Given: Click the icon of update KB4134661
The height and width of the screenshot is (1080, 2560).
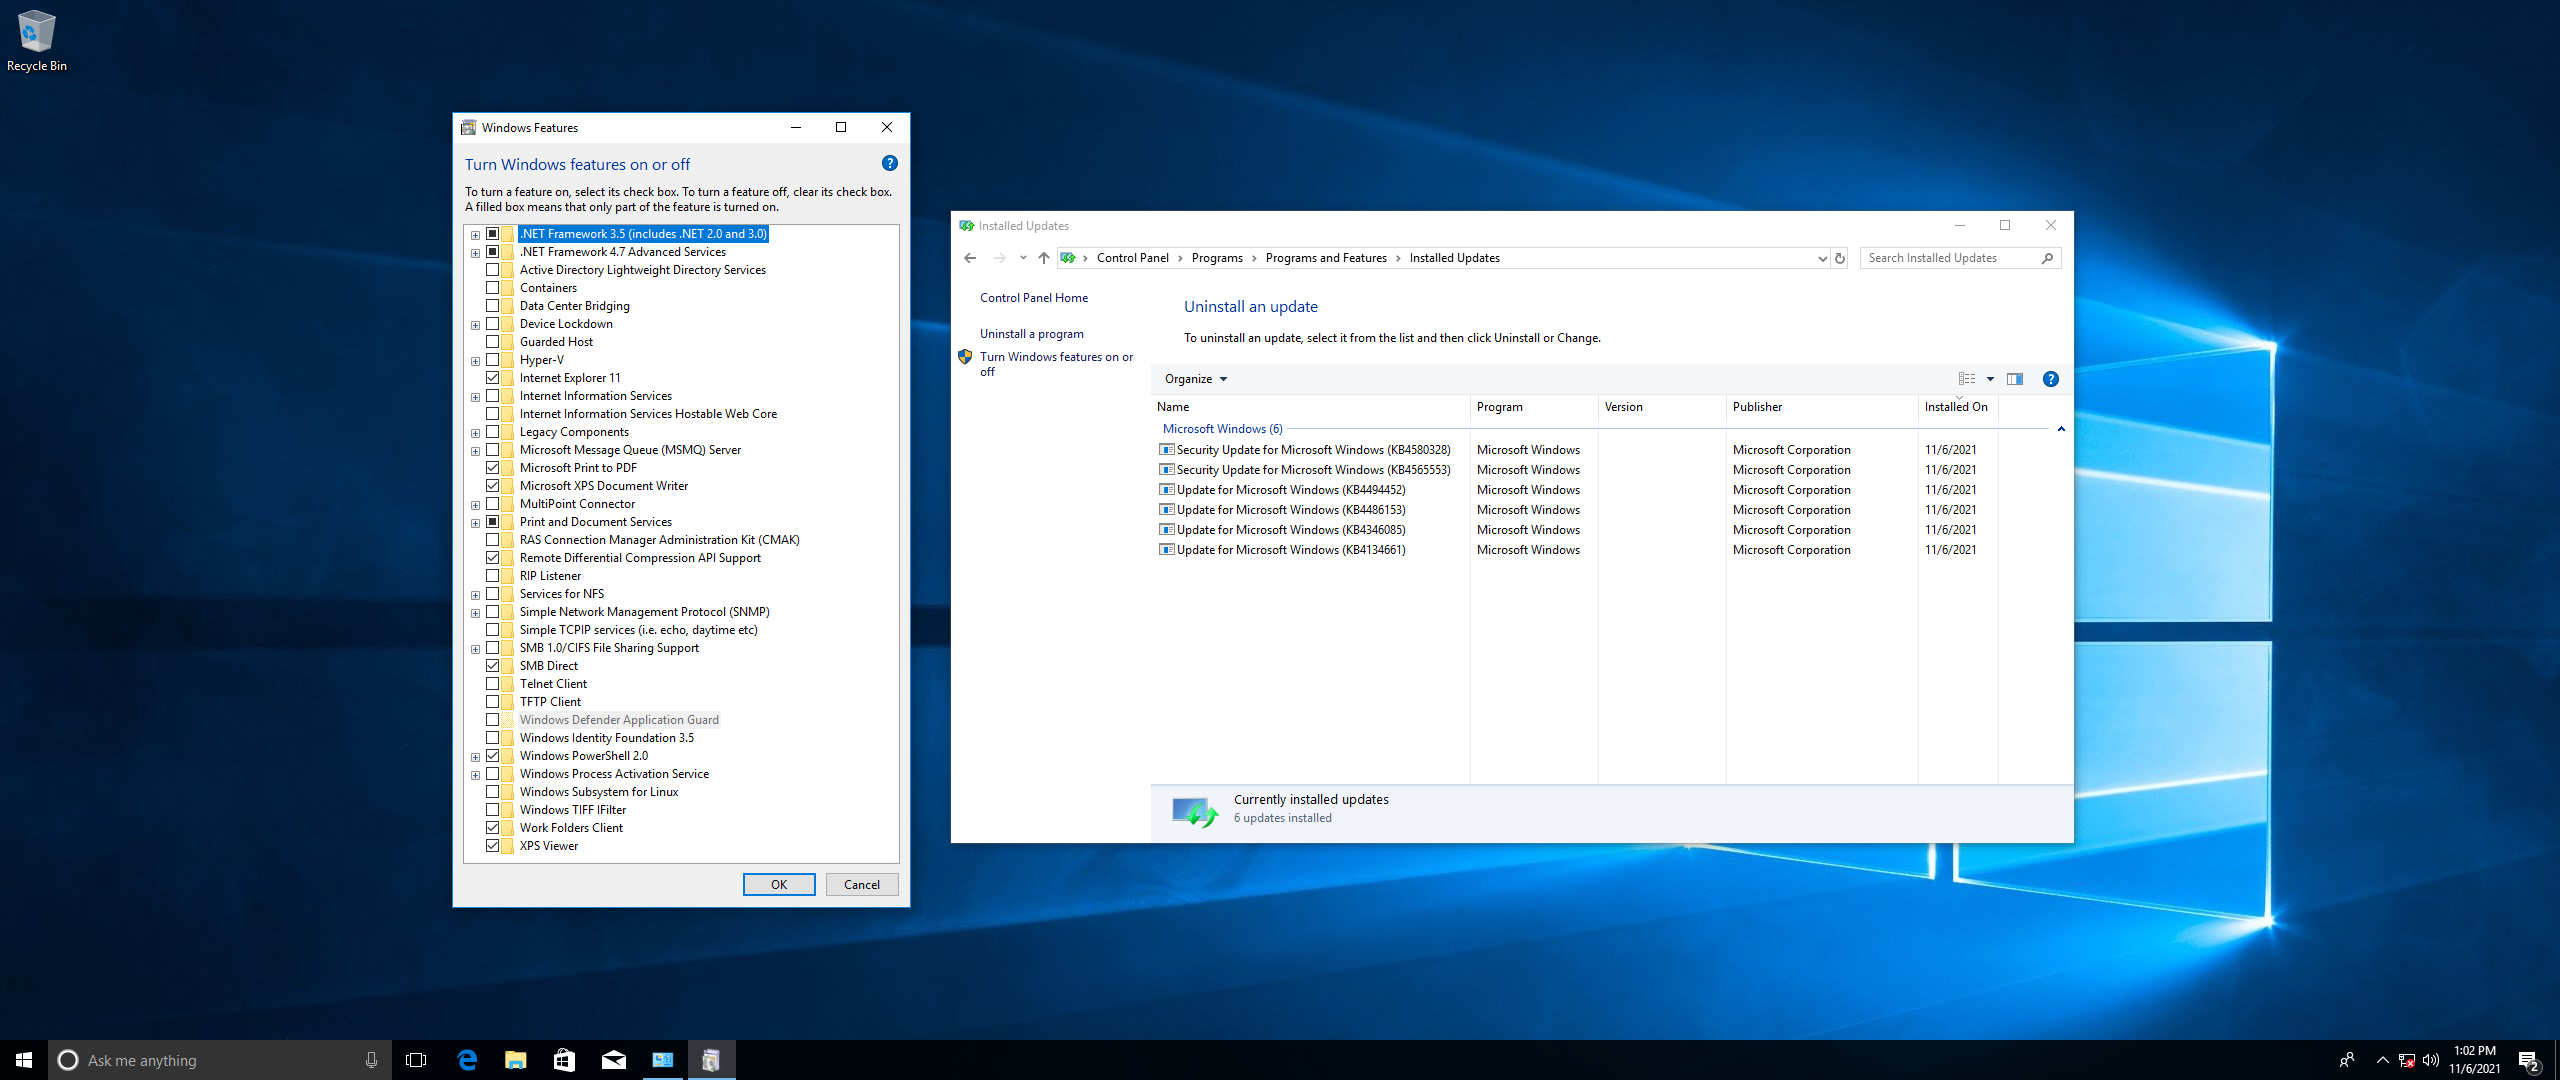Looking at the screenshot, I should tap(1166, 550).
